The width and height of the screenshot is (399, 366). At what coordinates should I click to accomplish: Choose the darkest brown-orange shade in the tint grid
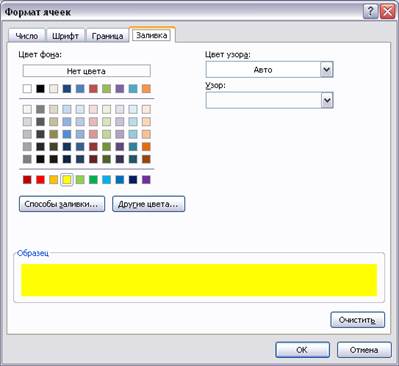(146, 159)
